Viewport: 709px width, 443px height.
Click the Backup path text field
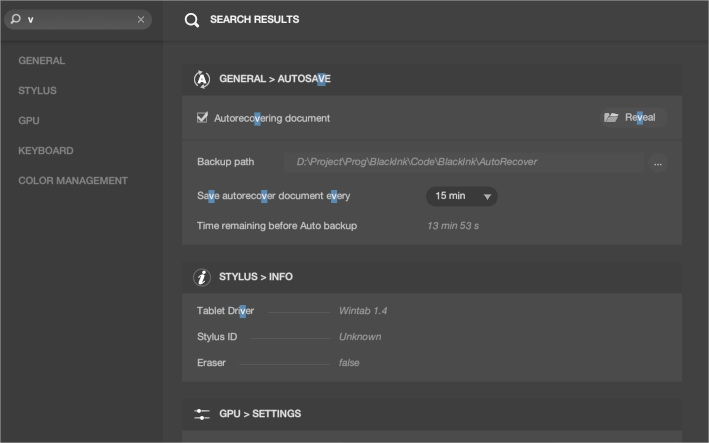pyautogui.click(x=464, y=162)
